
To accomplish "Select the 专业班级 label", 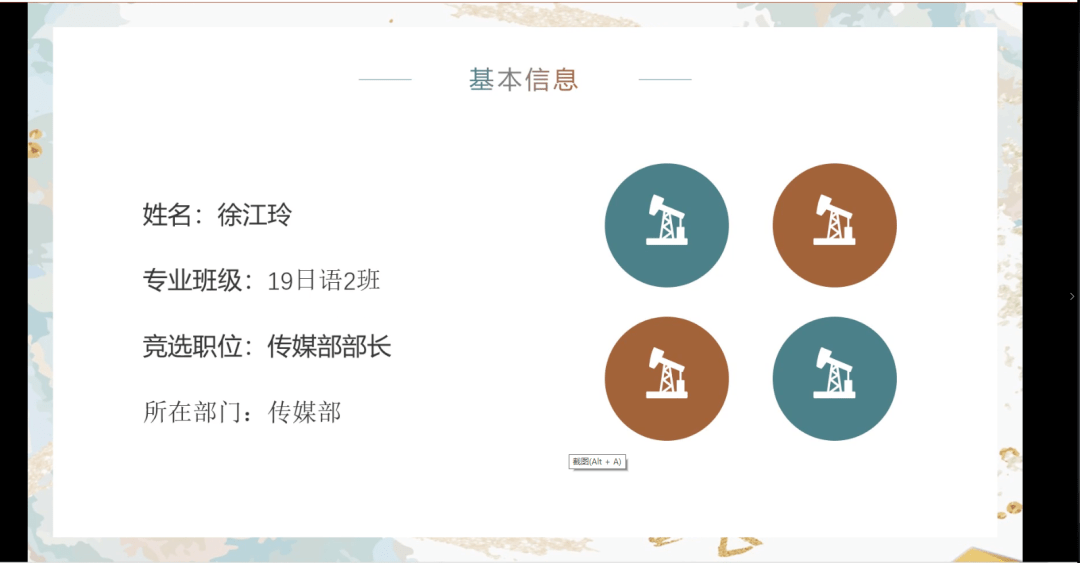I will point(192,280).
